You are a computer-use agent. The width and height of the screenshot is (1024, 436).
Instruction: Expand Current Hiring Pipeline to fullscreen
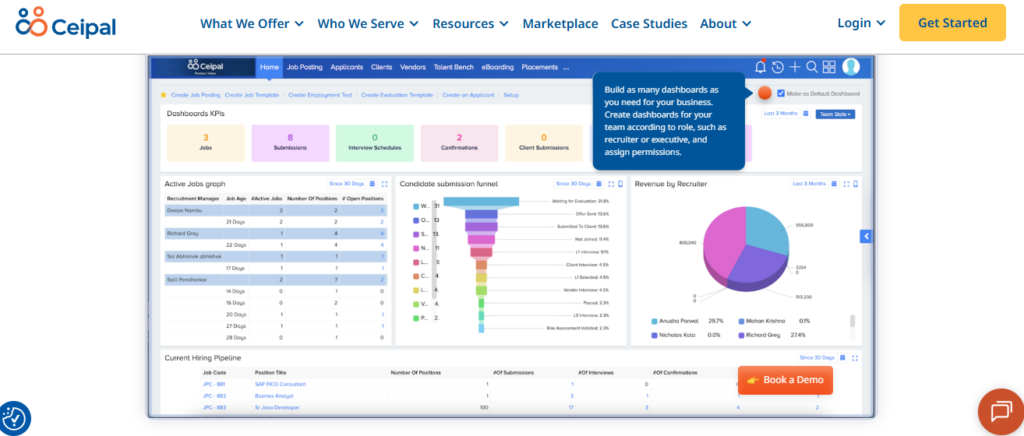tap(855, 358)
